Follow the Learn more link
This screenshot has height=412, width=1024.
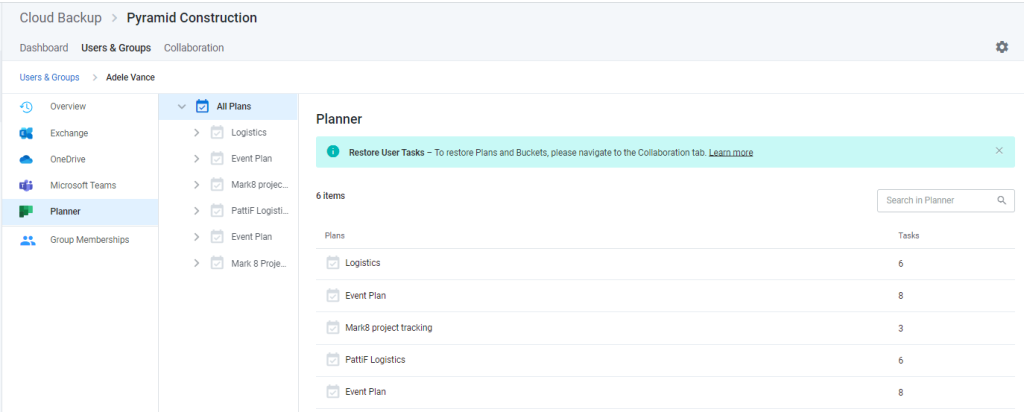tap(731, 152)
